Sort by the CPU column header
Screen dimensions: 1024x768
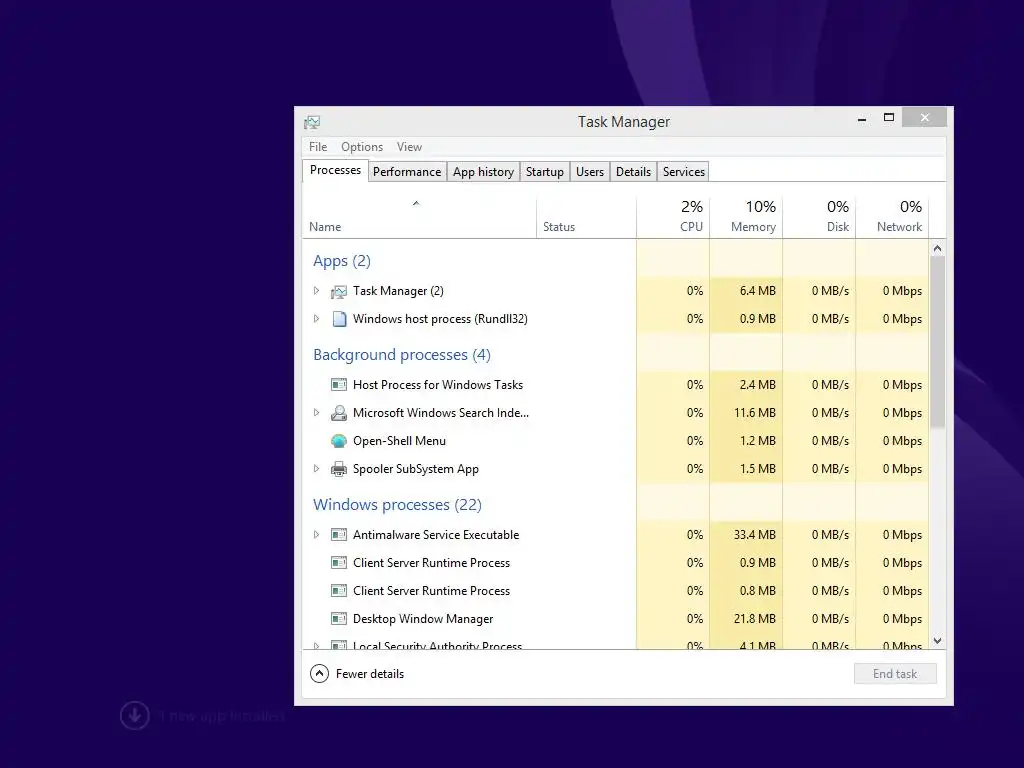pyautogui.click(x=673, y=217)
